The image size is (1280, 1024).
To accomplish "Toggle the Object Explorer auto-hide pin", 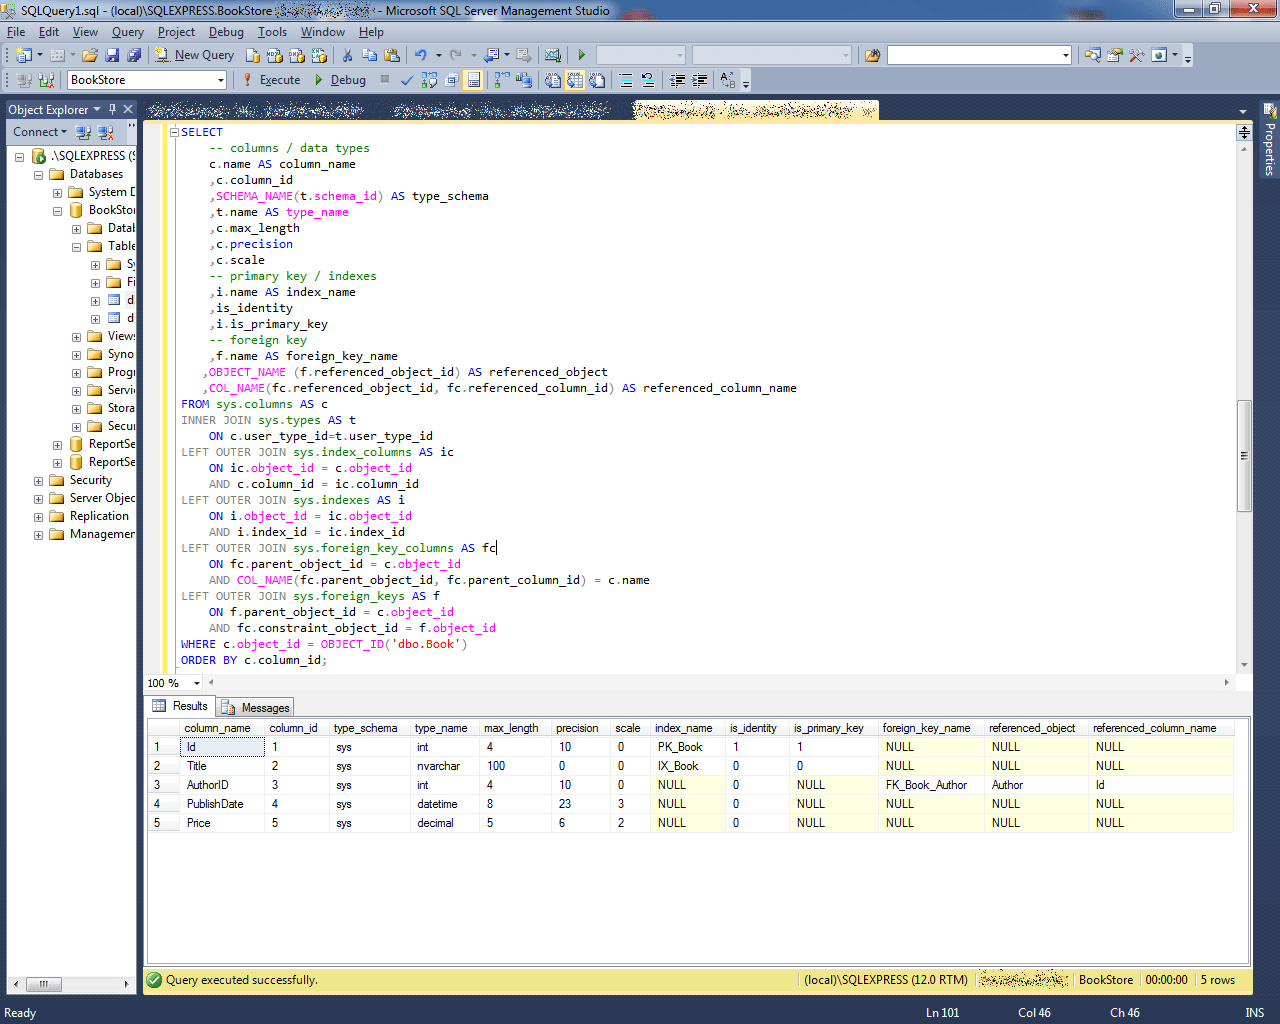I will click(113, 109).
